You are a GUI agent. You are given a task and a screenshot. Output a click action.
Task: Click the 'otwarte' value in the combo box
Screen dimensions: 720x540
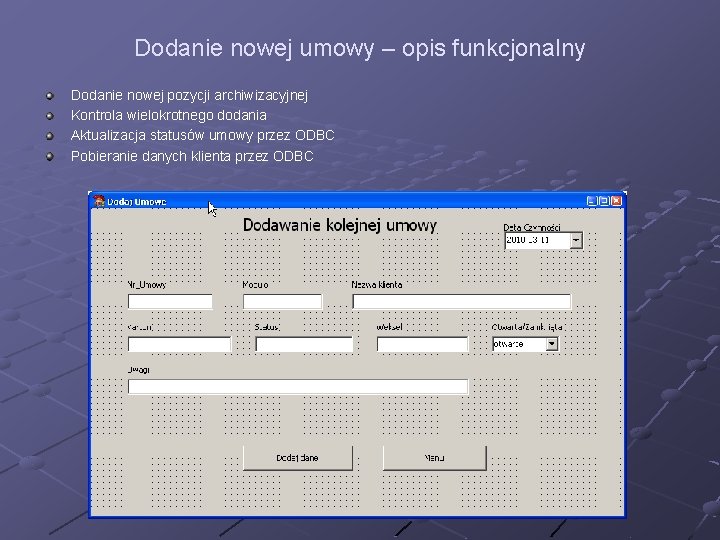(x=509, y=344)
